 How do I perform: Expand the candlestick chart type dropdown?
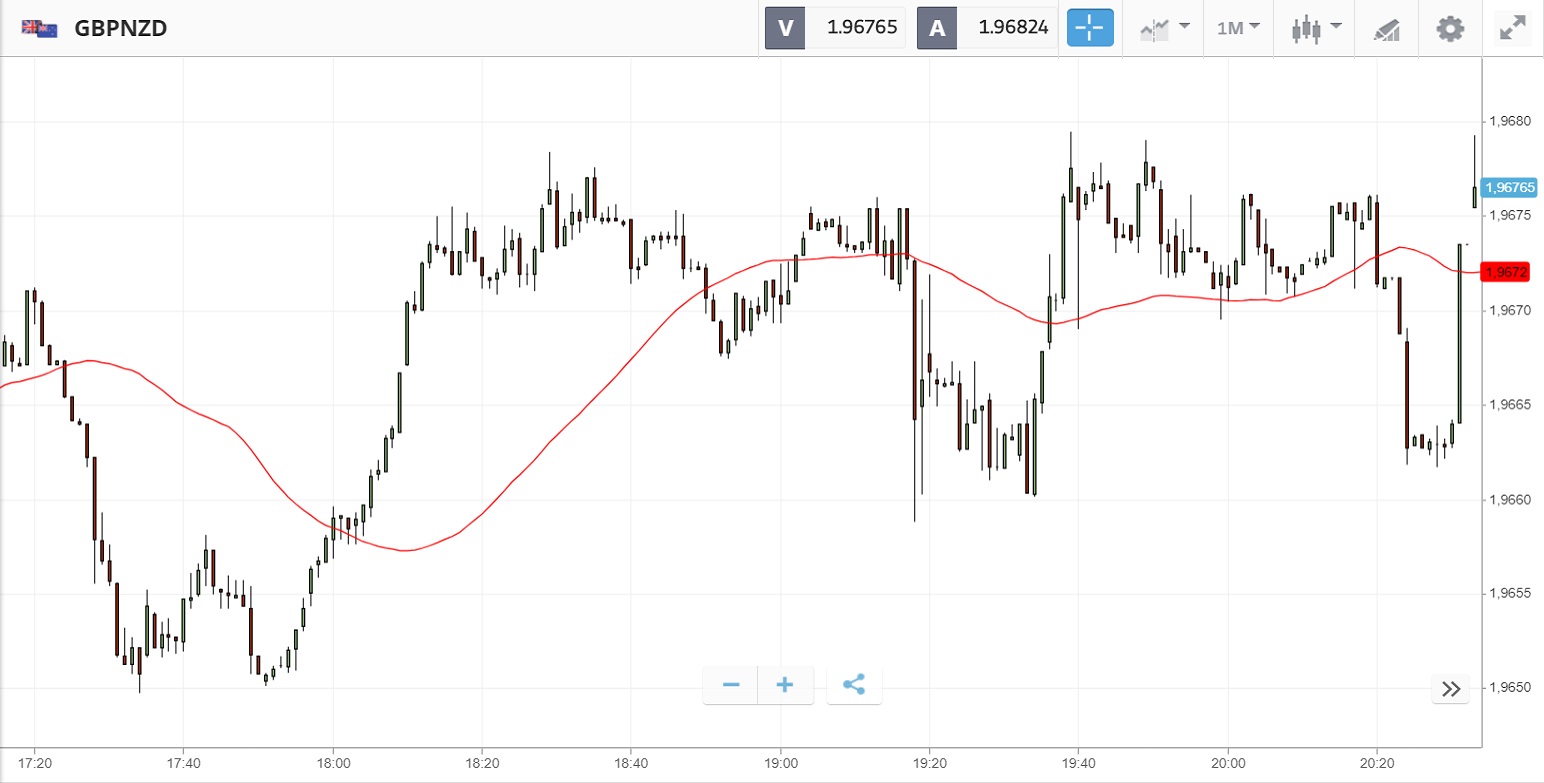point(1315,28)
